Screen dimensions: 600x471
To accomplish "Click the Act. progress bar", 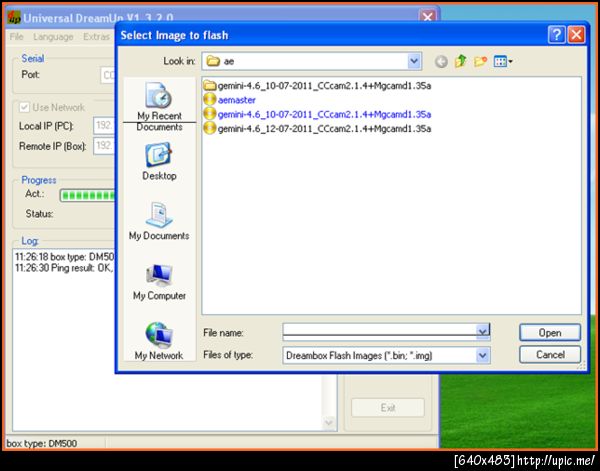I will [88, 196].
